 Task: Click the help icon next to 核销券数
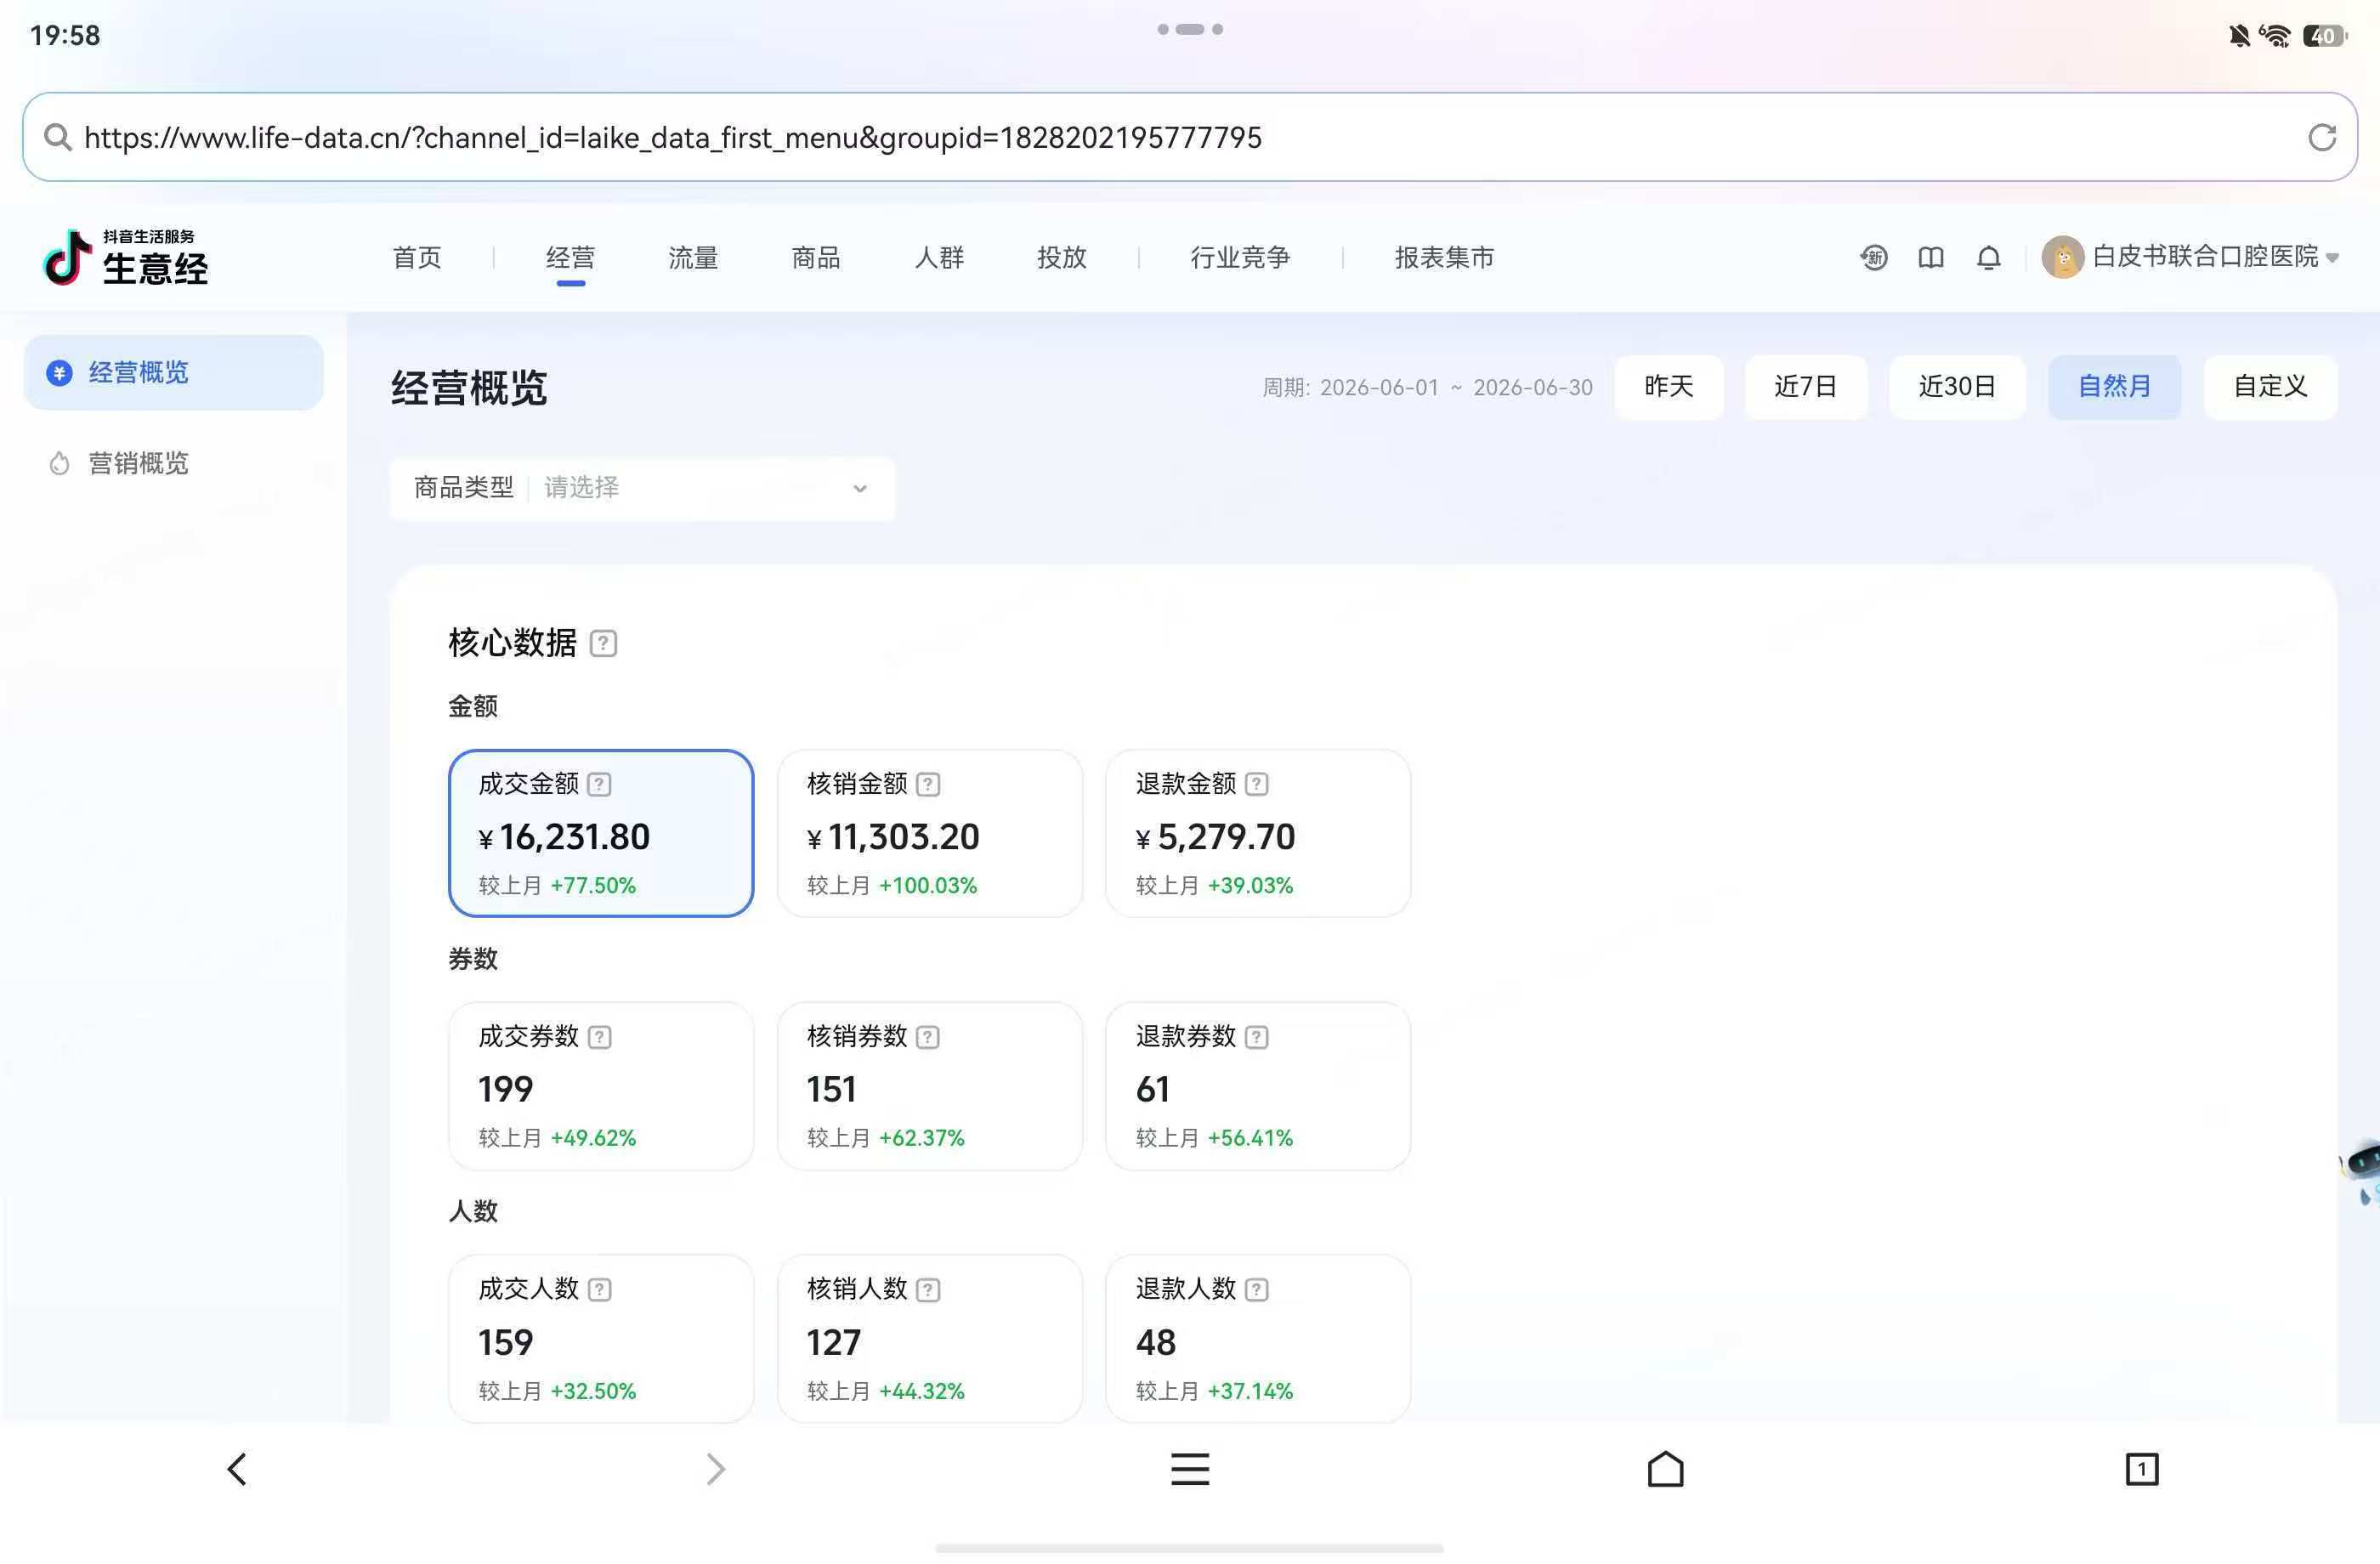(928, 1037)
